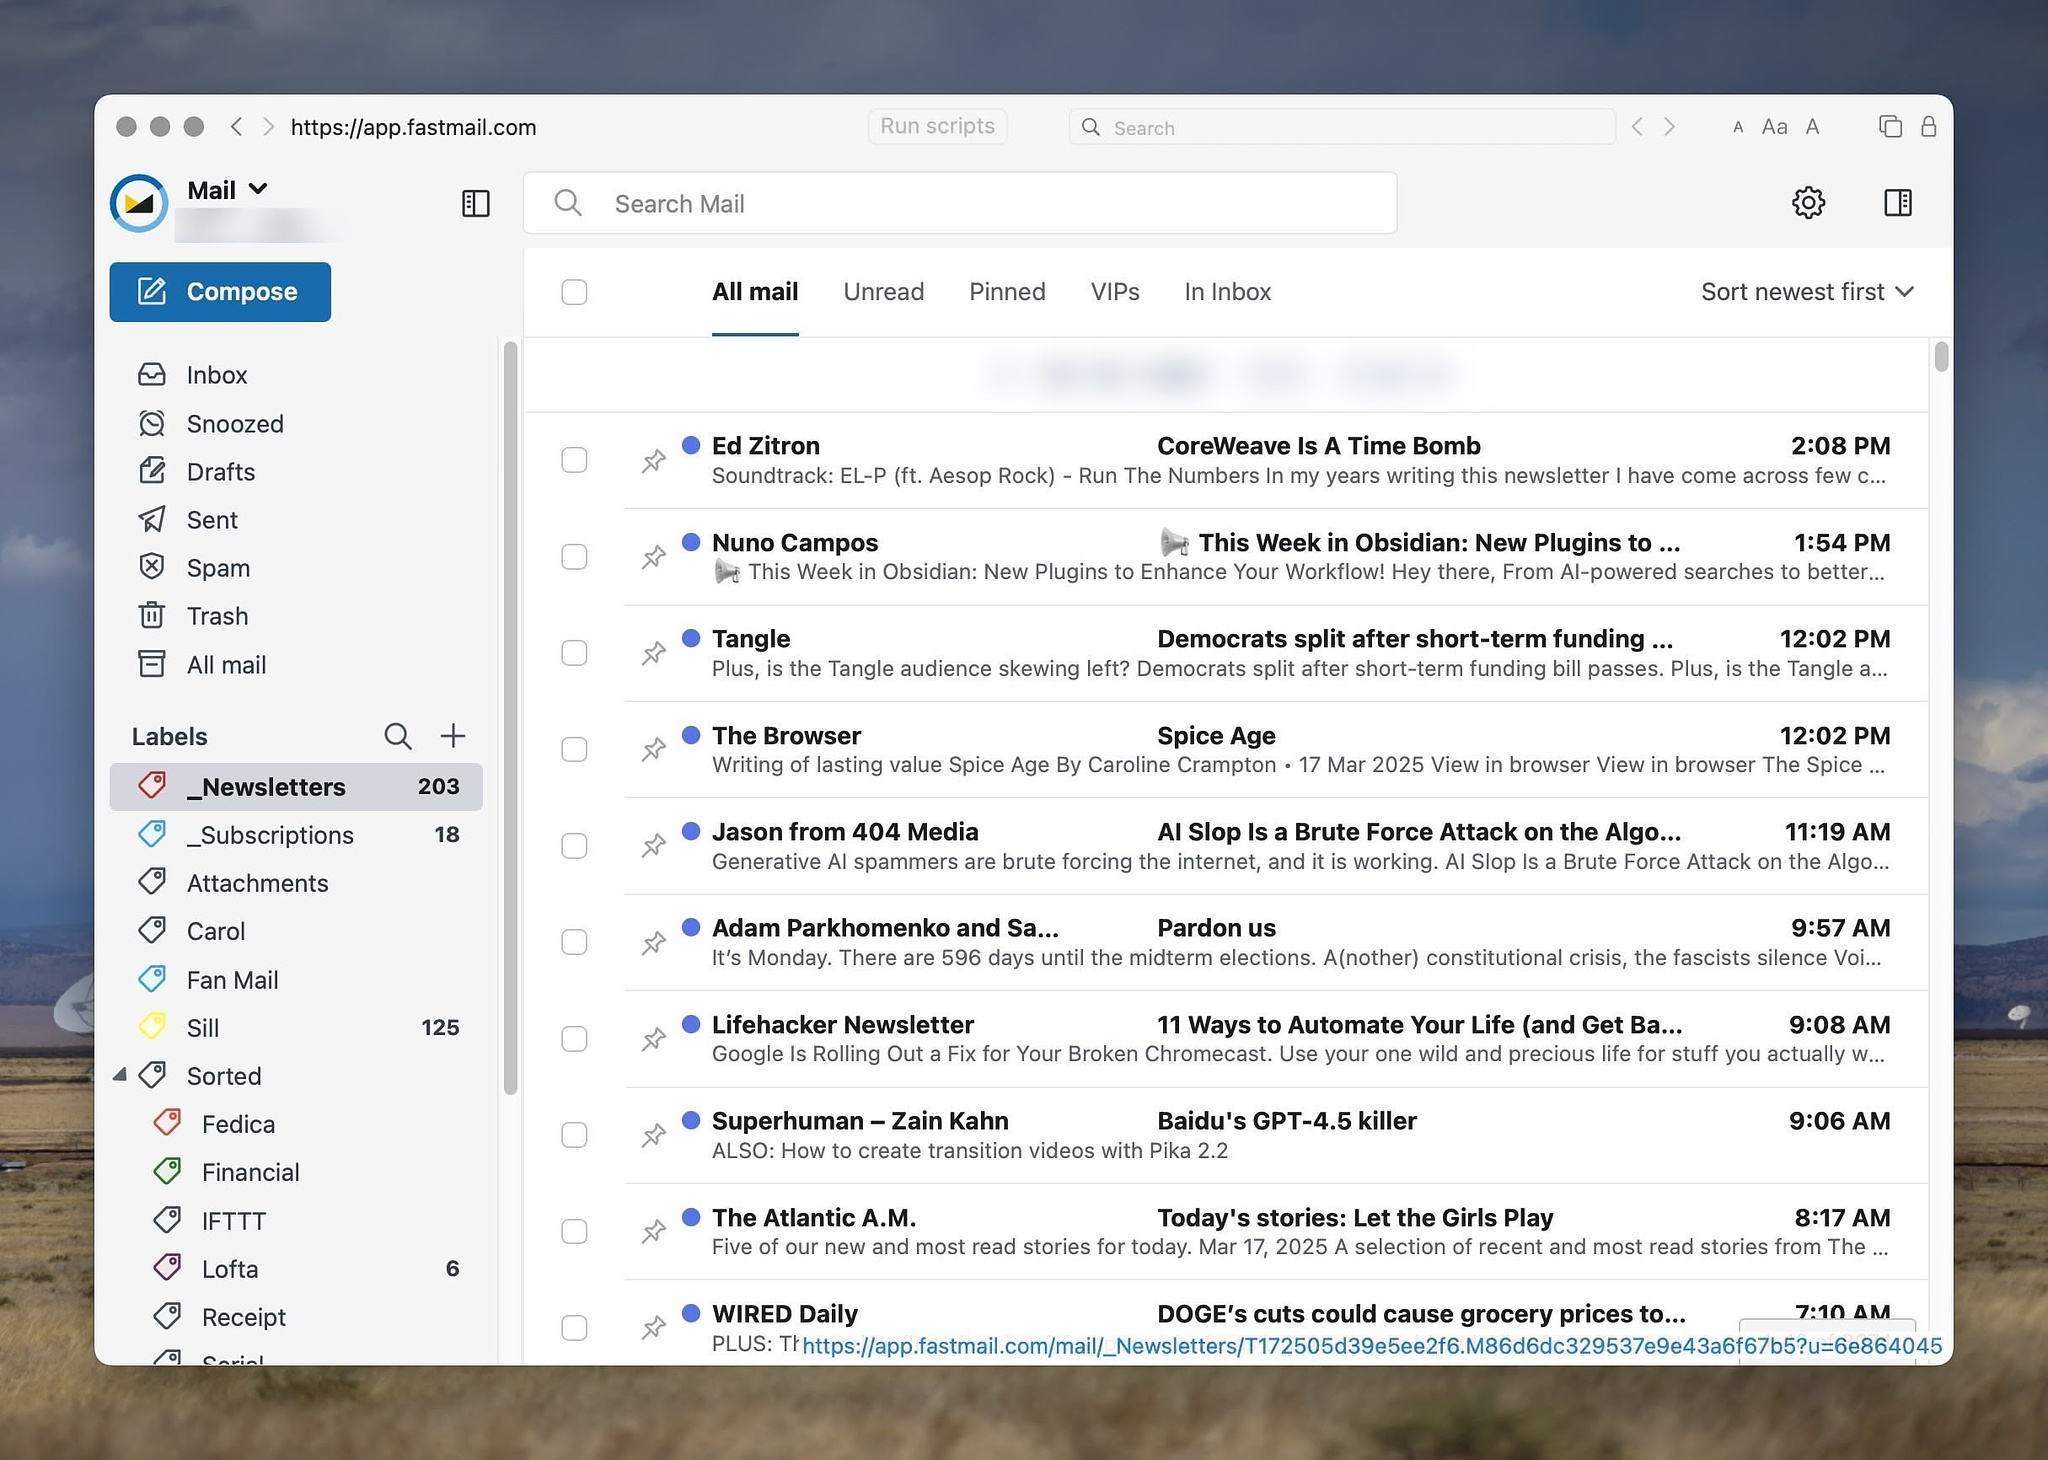Select the All mail tab

[755, 292]
